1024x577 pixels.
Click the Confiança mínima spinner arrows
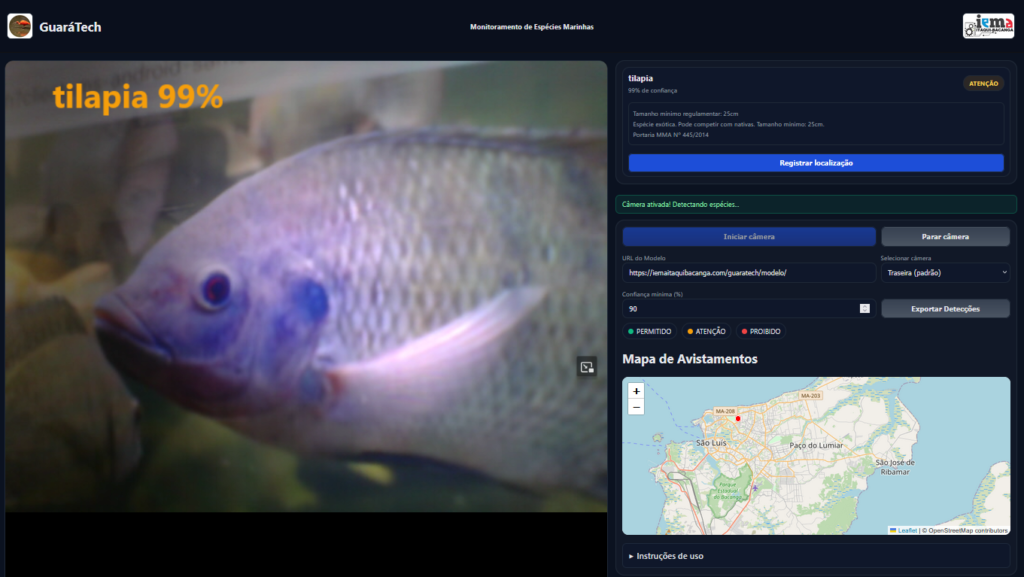864,308
